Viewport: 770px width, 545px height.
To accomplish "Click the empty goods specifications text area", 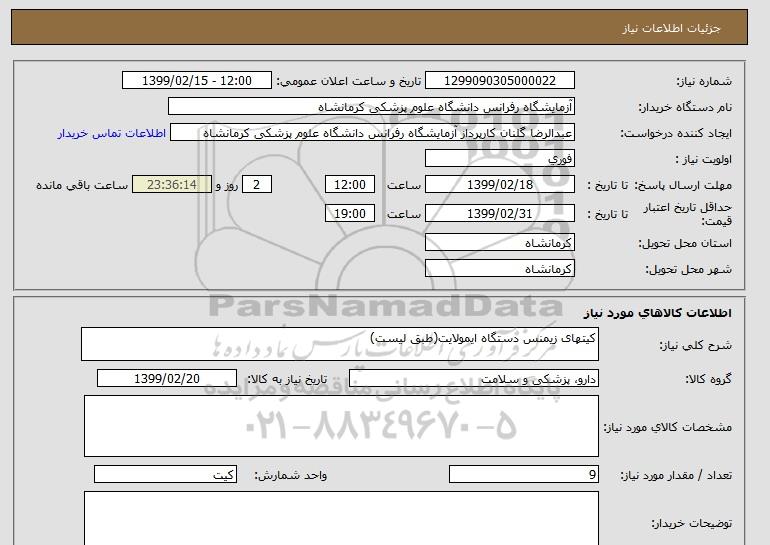I will coord(341,426).
